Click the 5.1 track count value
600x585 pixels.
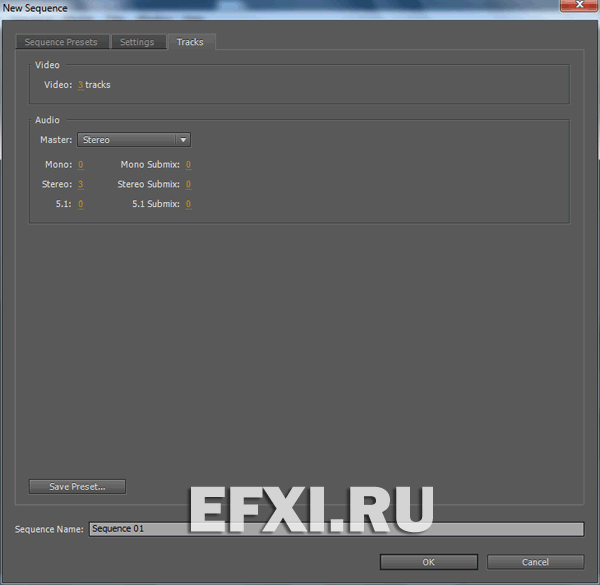tap(80, 204)
